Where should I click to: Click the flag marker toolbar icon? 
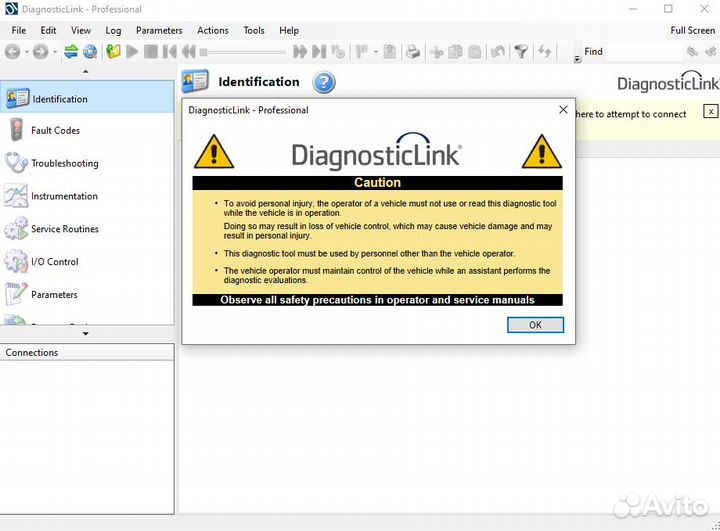click(362, 51)
